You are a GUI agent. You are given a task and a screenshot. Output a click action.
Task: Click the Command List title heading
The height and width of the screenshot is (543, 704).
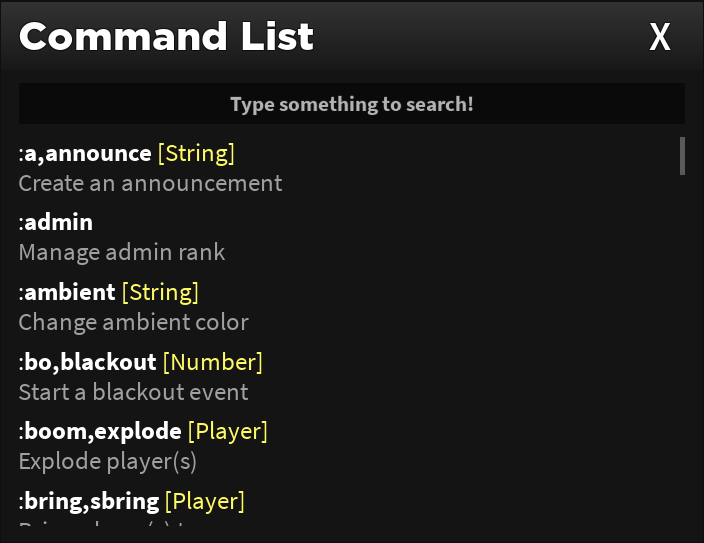(x=166, y=37)
